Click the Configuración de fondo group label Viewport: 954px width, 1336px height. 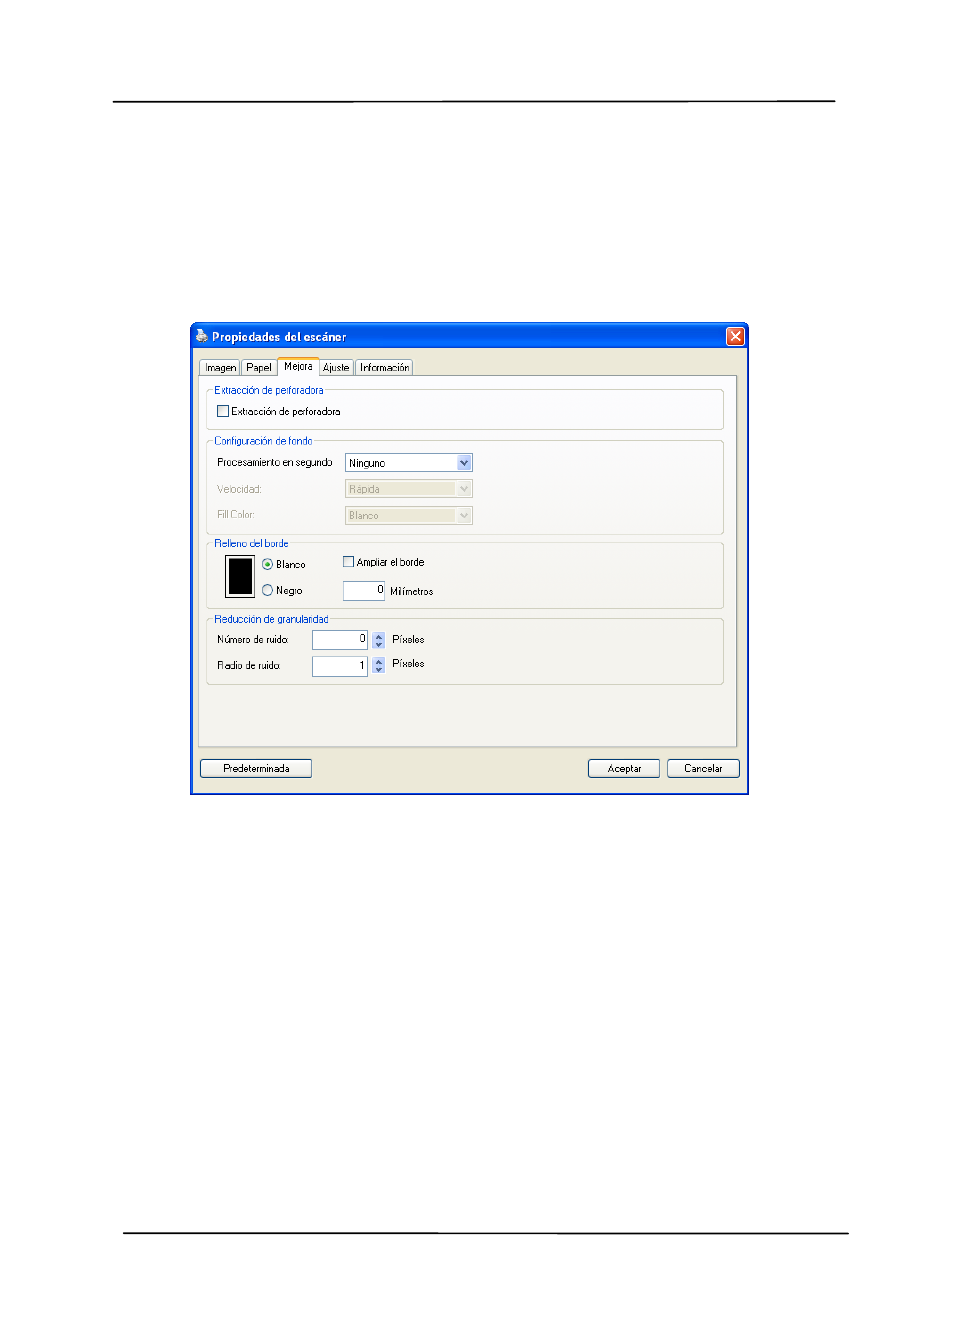[x=263, y=441]
